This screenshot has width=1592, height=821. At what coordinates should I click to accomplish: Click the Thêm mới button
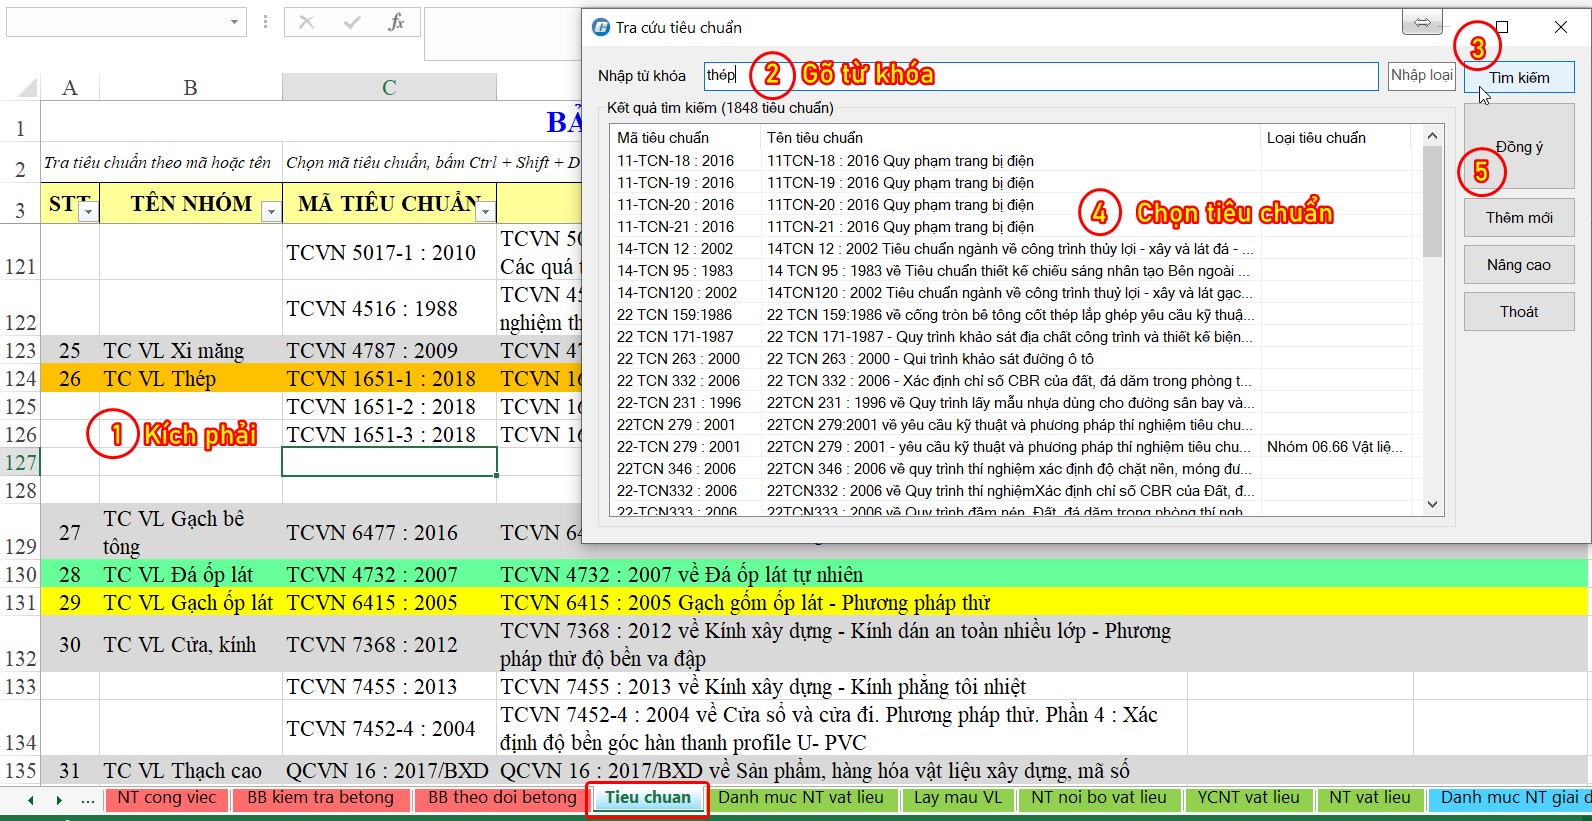pos(1518,218)
